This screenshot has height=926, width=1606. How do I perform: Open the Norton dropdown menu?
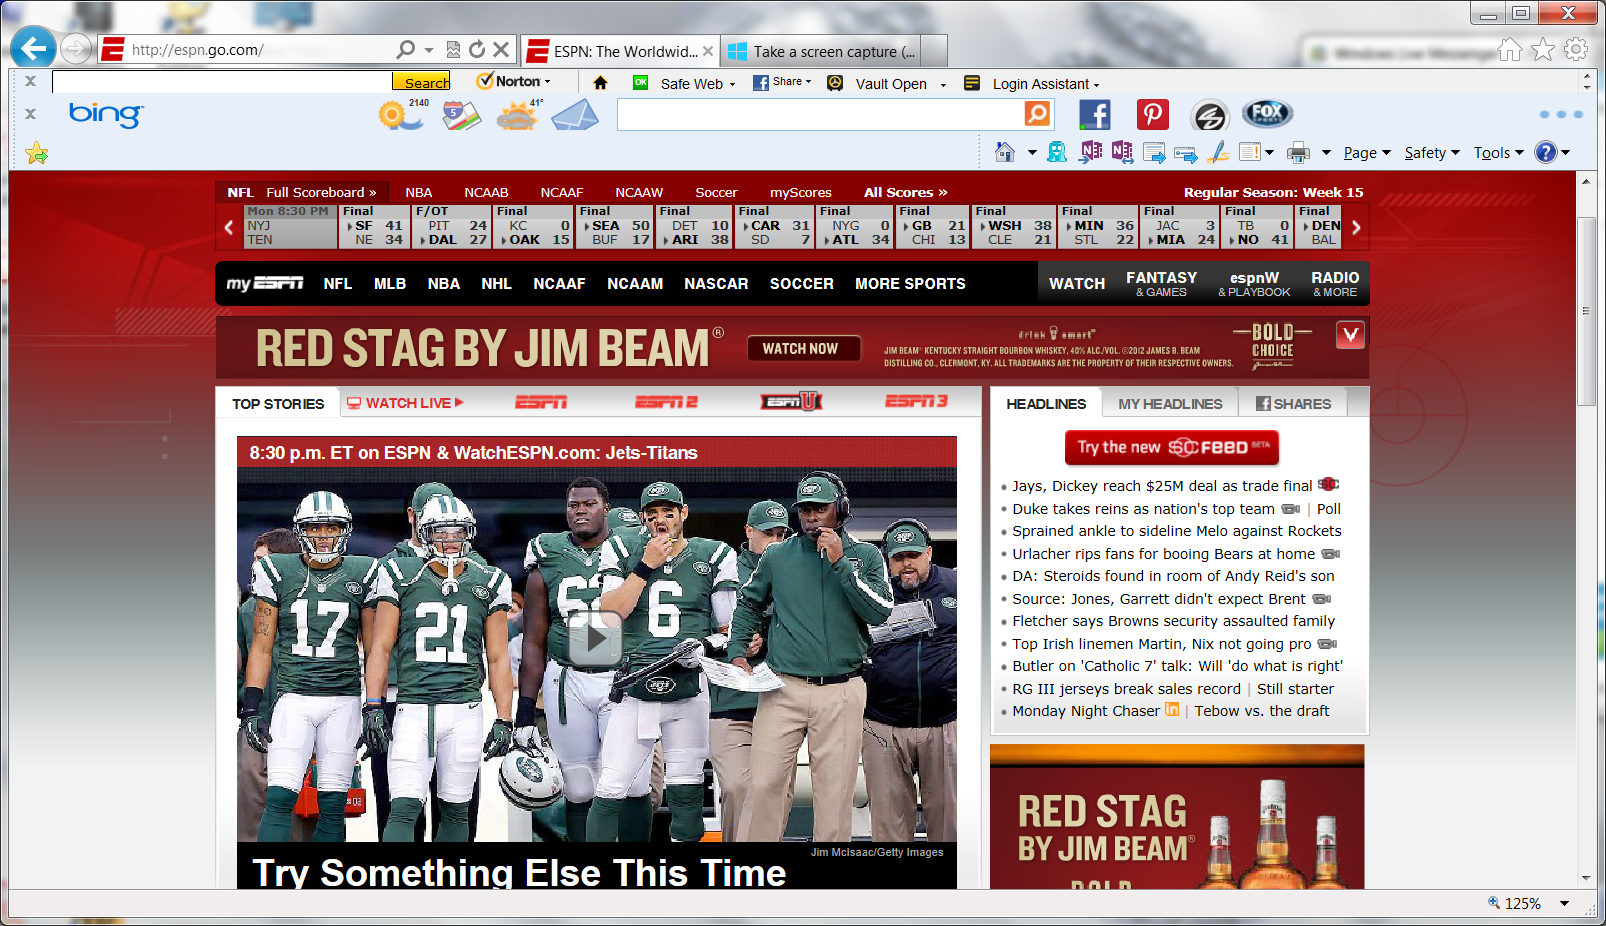(x=514, y=82)
